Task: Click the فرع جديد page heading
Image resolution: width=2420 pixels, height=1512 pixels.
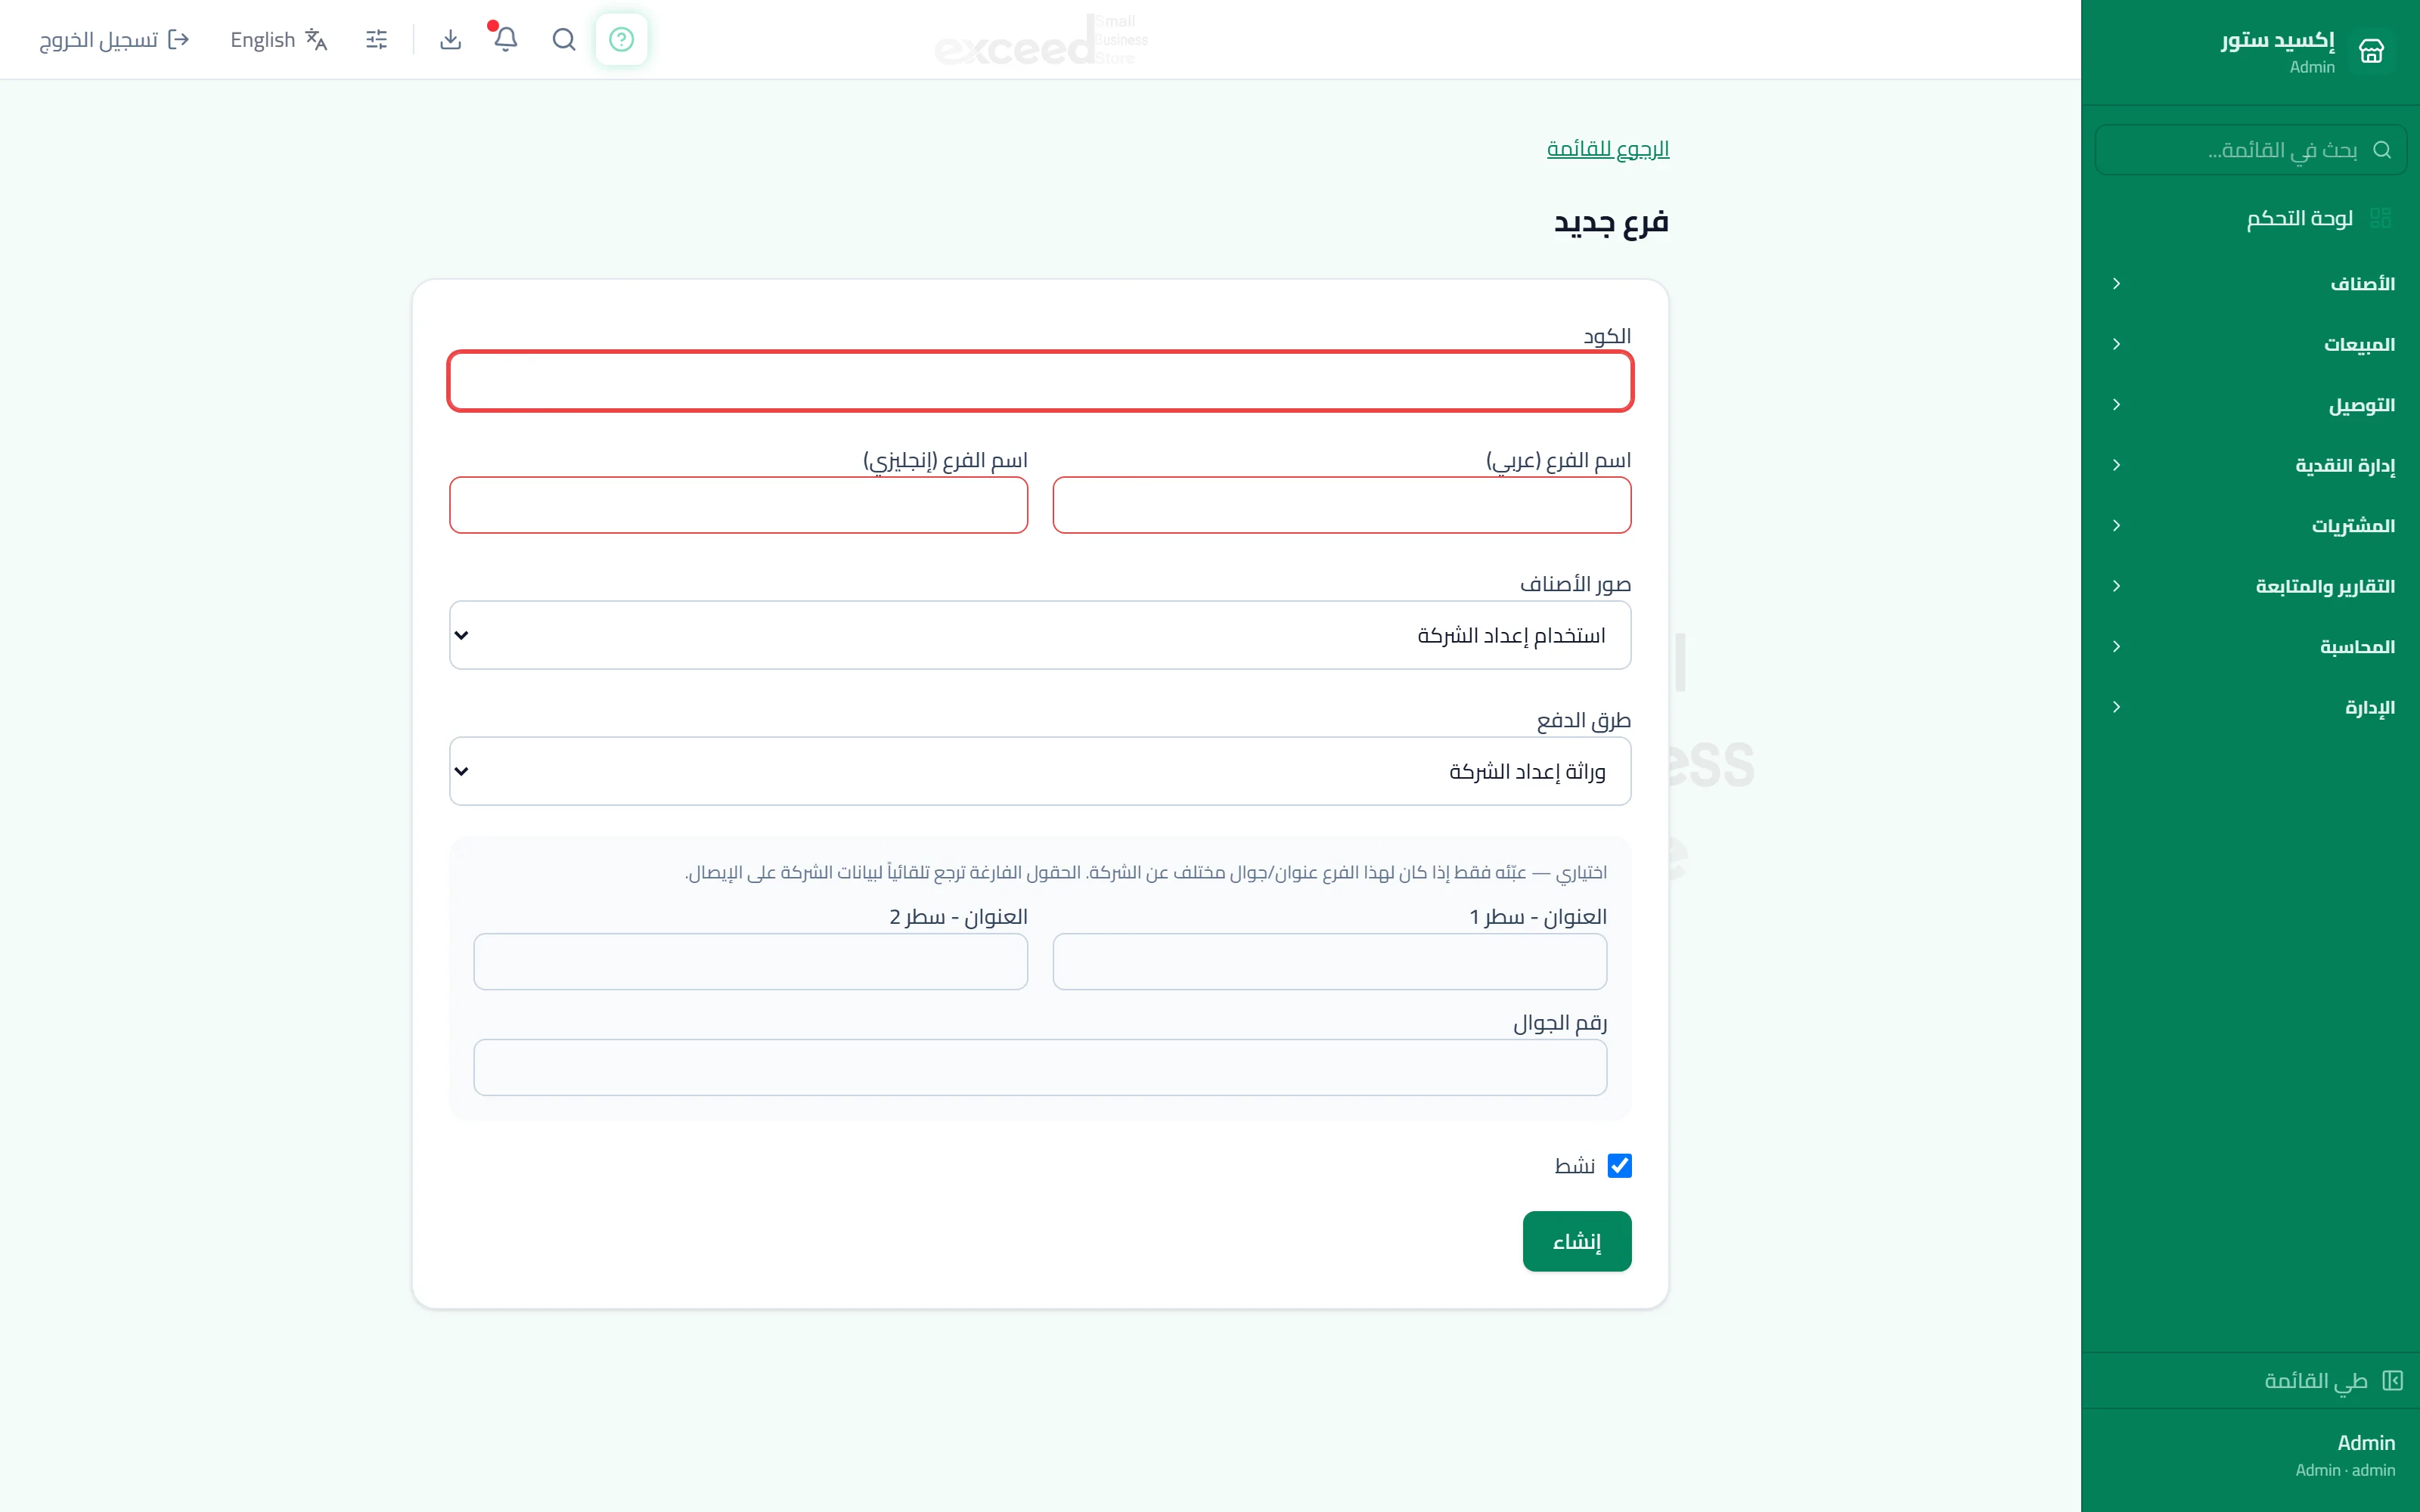Action: click(x=1611, y=222)
